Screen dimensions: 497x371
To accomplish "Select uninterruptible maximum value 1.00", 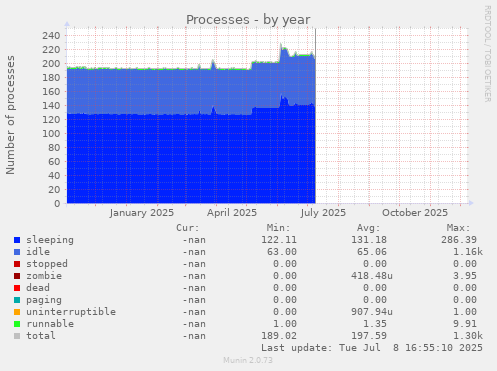I will pos(465,312).
